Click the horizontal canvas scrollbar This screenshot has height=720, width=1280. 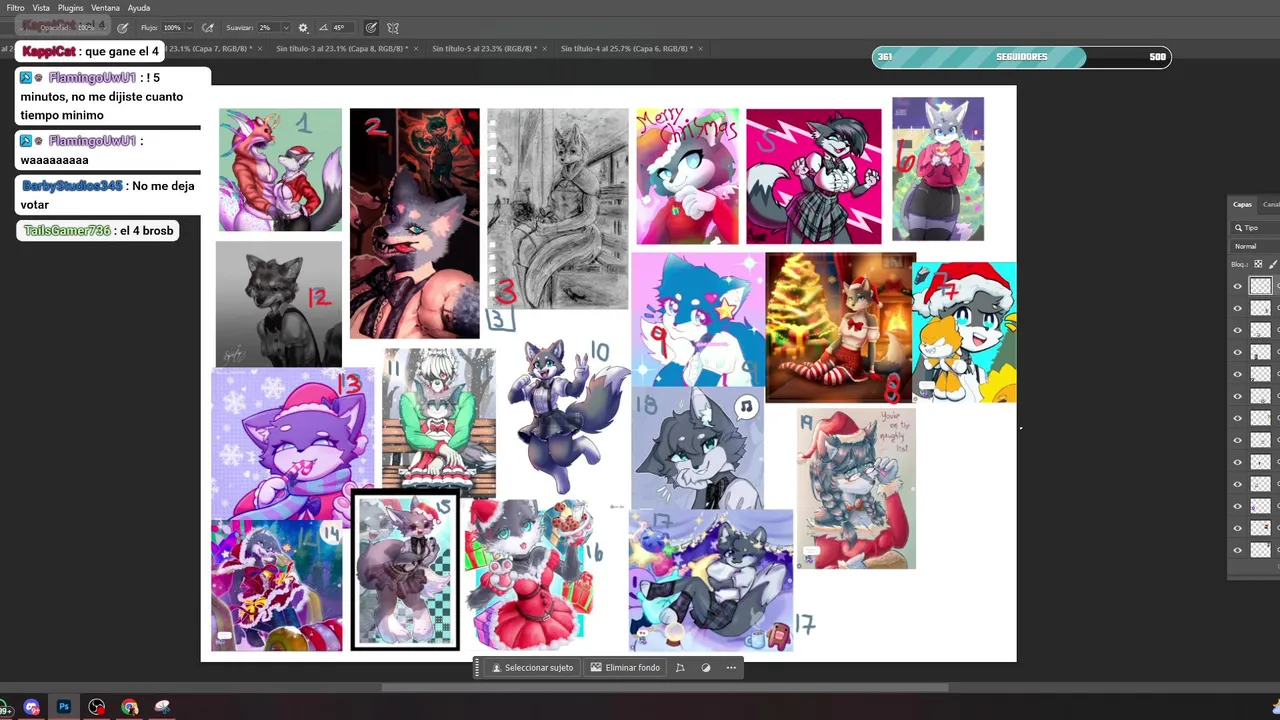[x=665, y=687]
